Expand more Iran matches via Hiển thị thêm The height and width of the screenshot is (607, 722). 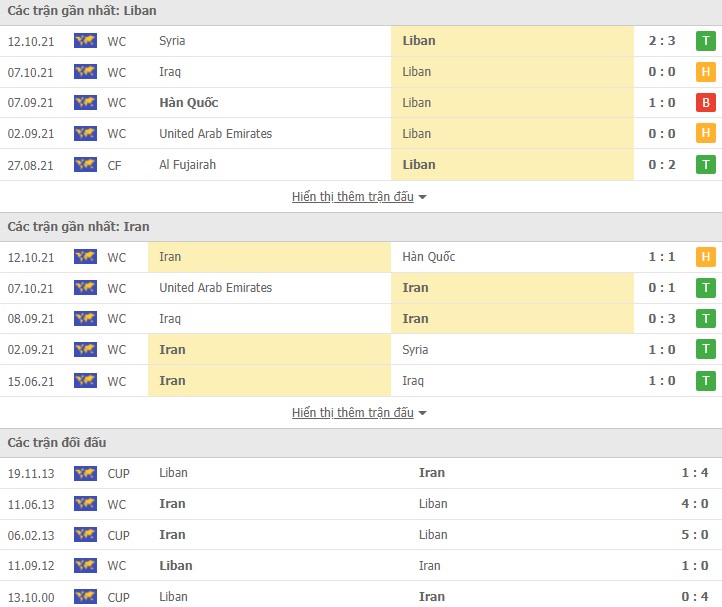click(353, 413)
